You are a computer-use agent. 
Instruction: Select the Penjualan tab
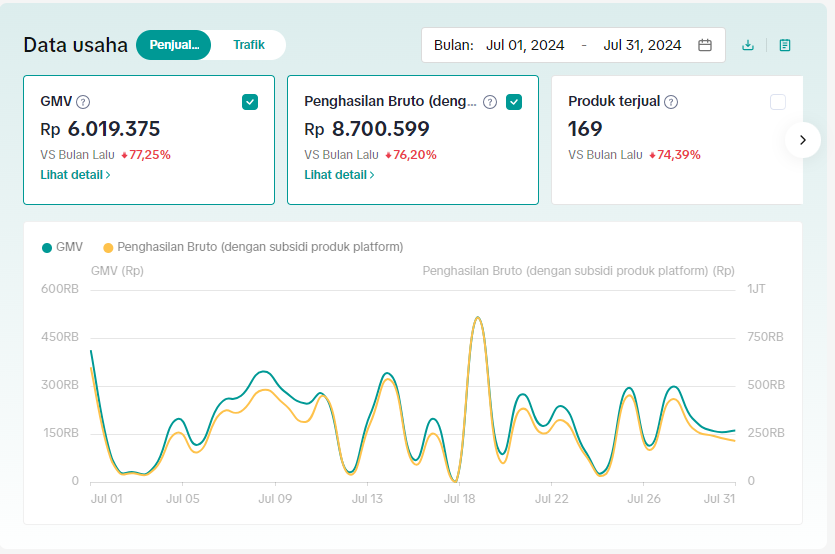click(174, 45)
